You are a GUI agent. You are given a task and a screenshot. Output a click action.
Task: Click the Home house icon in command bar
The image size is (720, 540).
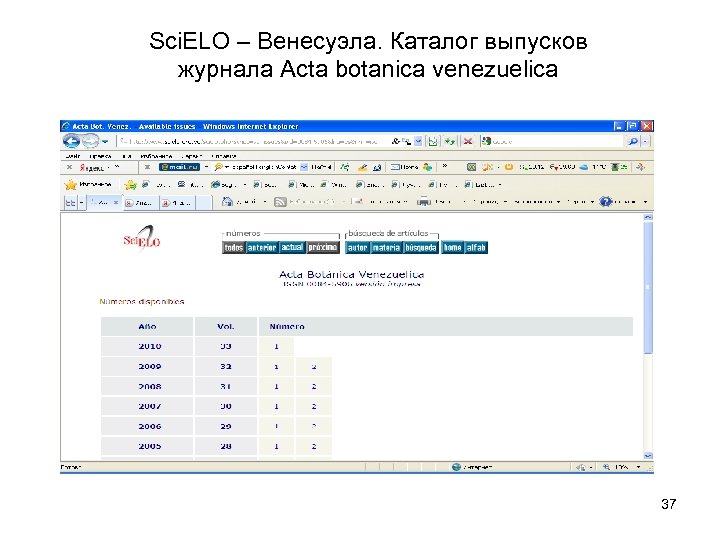227,202
